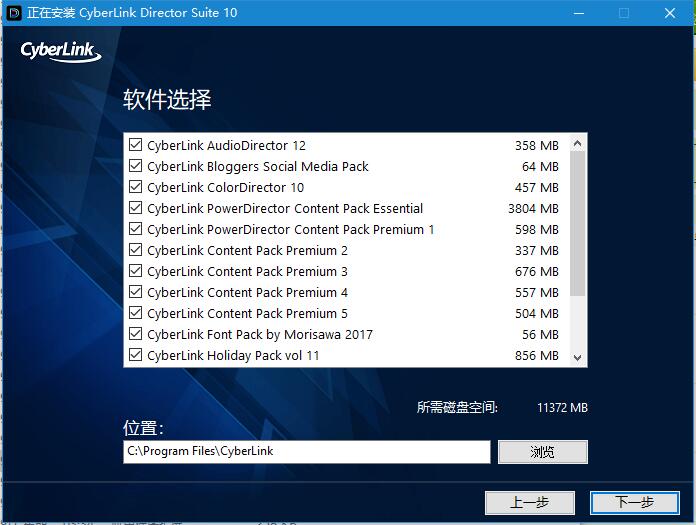Uncheck Content Pack Premium 5 checkbox
696x525 pixels.
pyautogui.click(x=135, y=313)
